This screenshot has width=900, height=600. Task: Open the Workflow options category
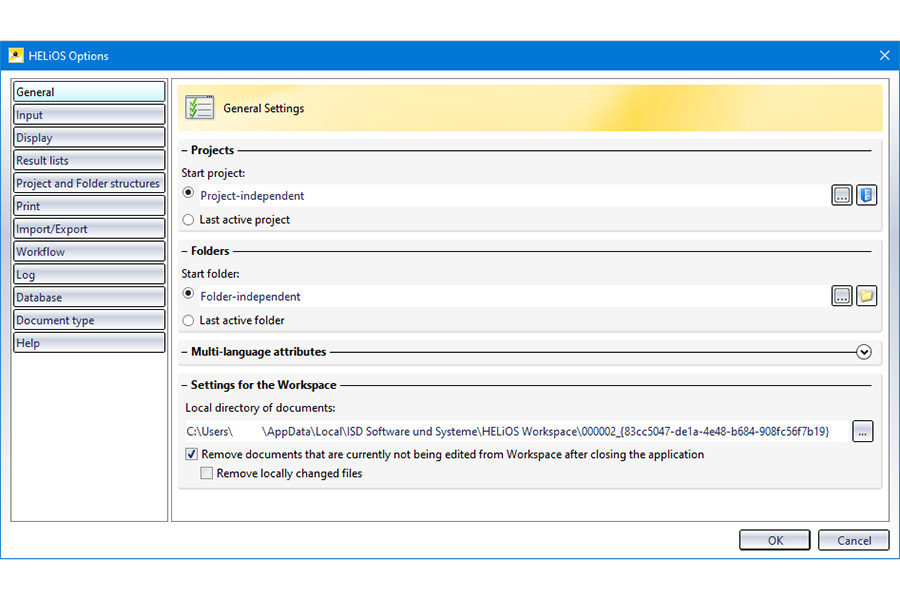click(89, 251)
